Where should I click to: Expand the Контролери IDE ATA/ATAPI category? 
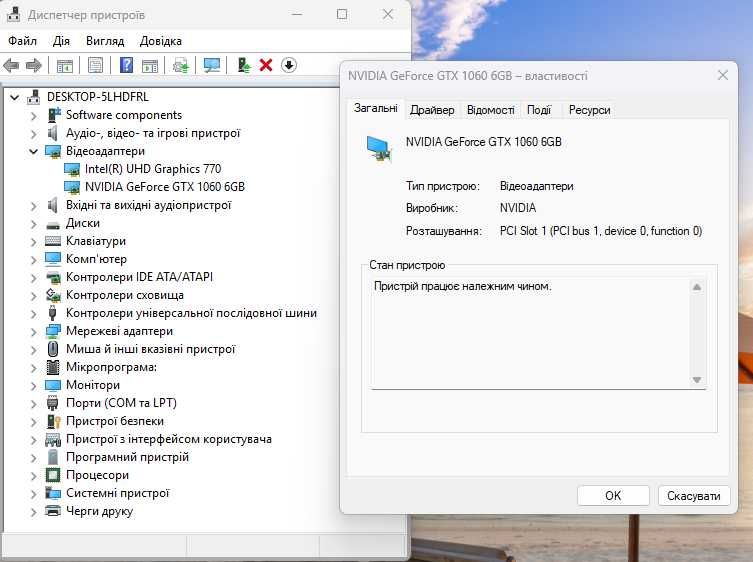[33, 278]
